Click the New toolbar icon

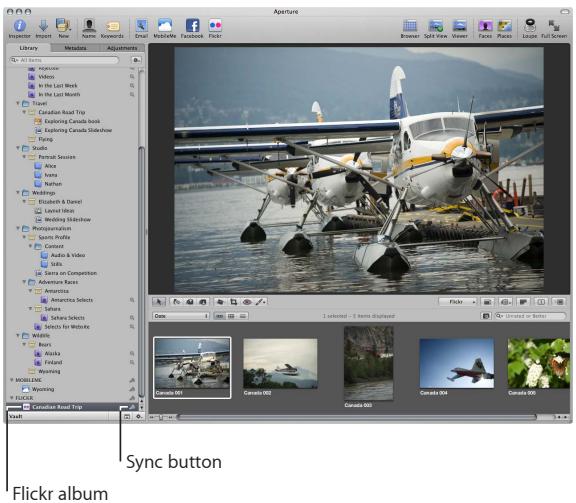[63, 26]
